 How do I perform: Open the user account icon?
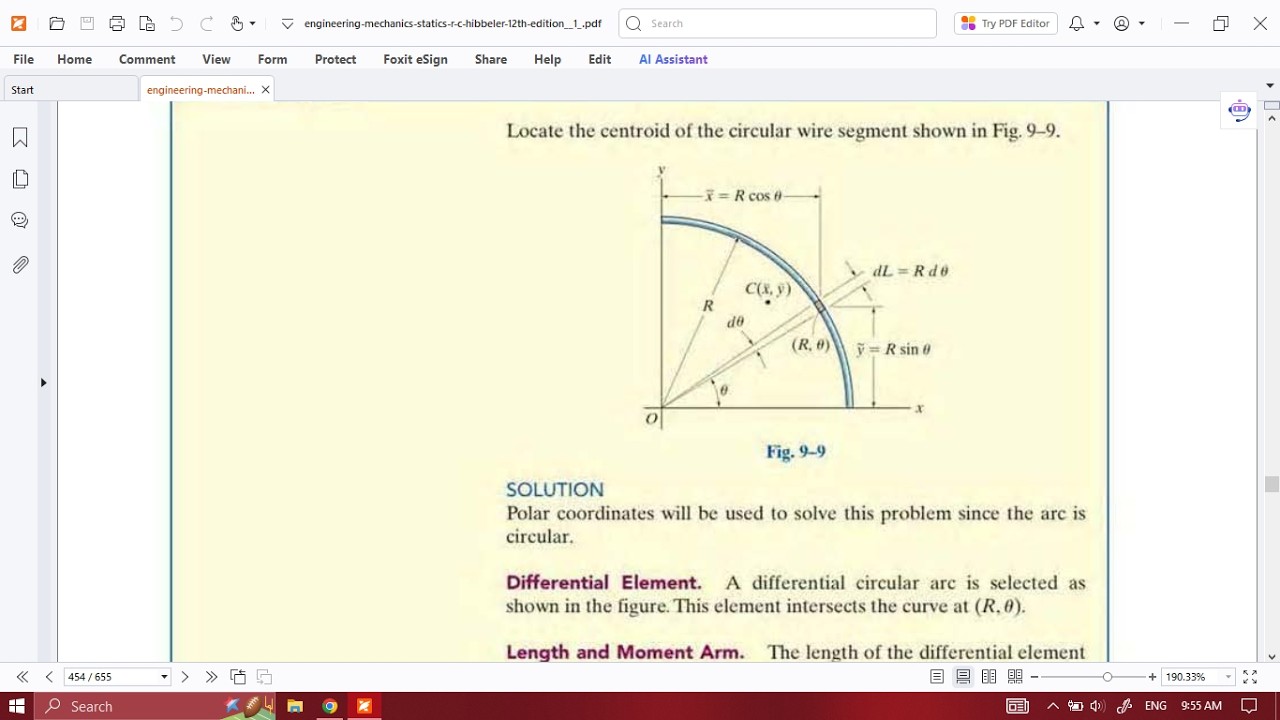tap(1122, 23)
